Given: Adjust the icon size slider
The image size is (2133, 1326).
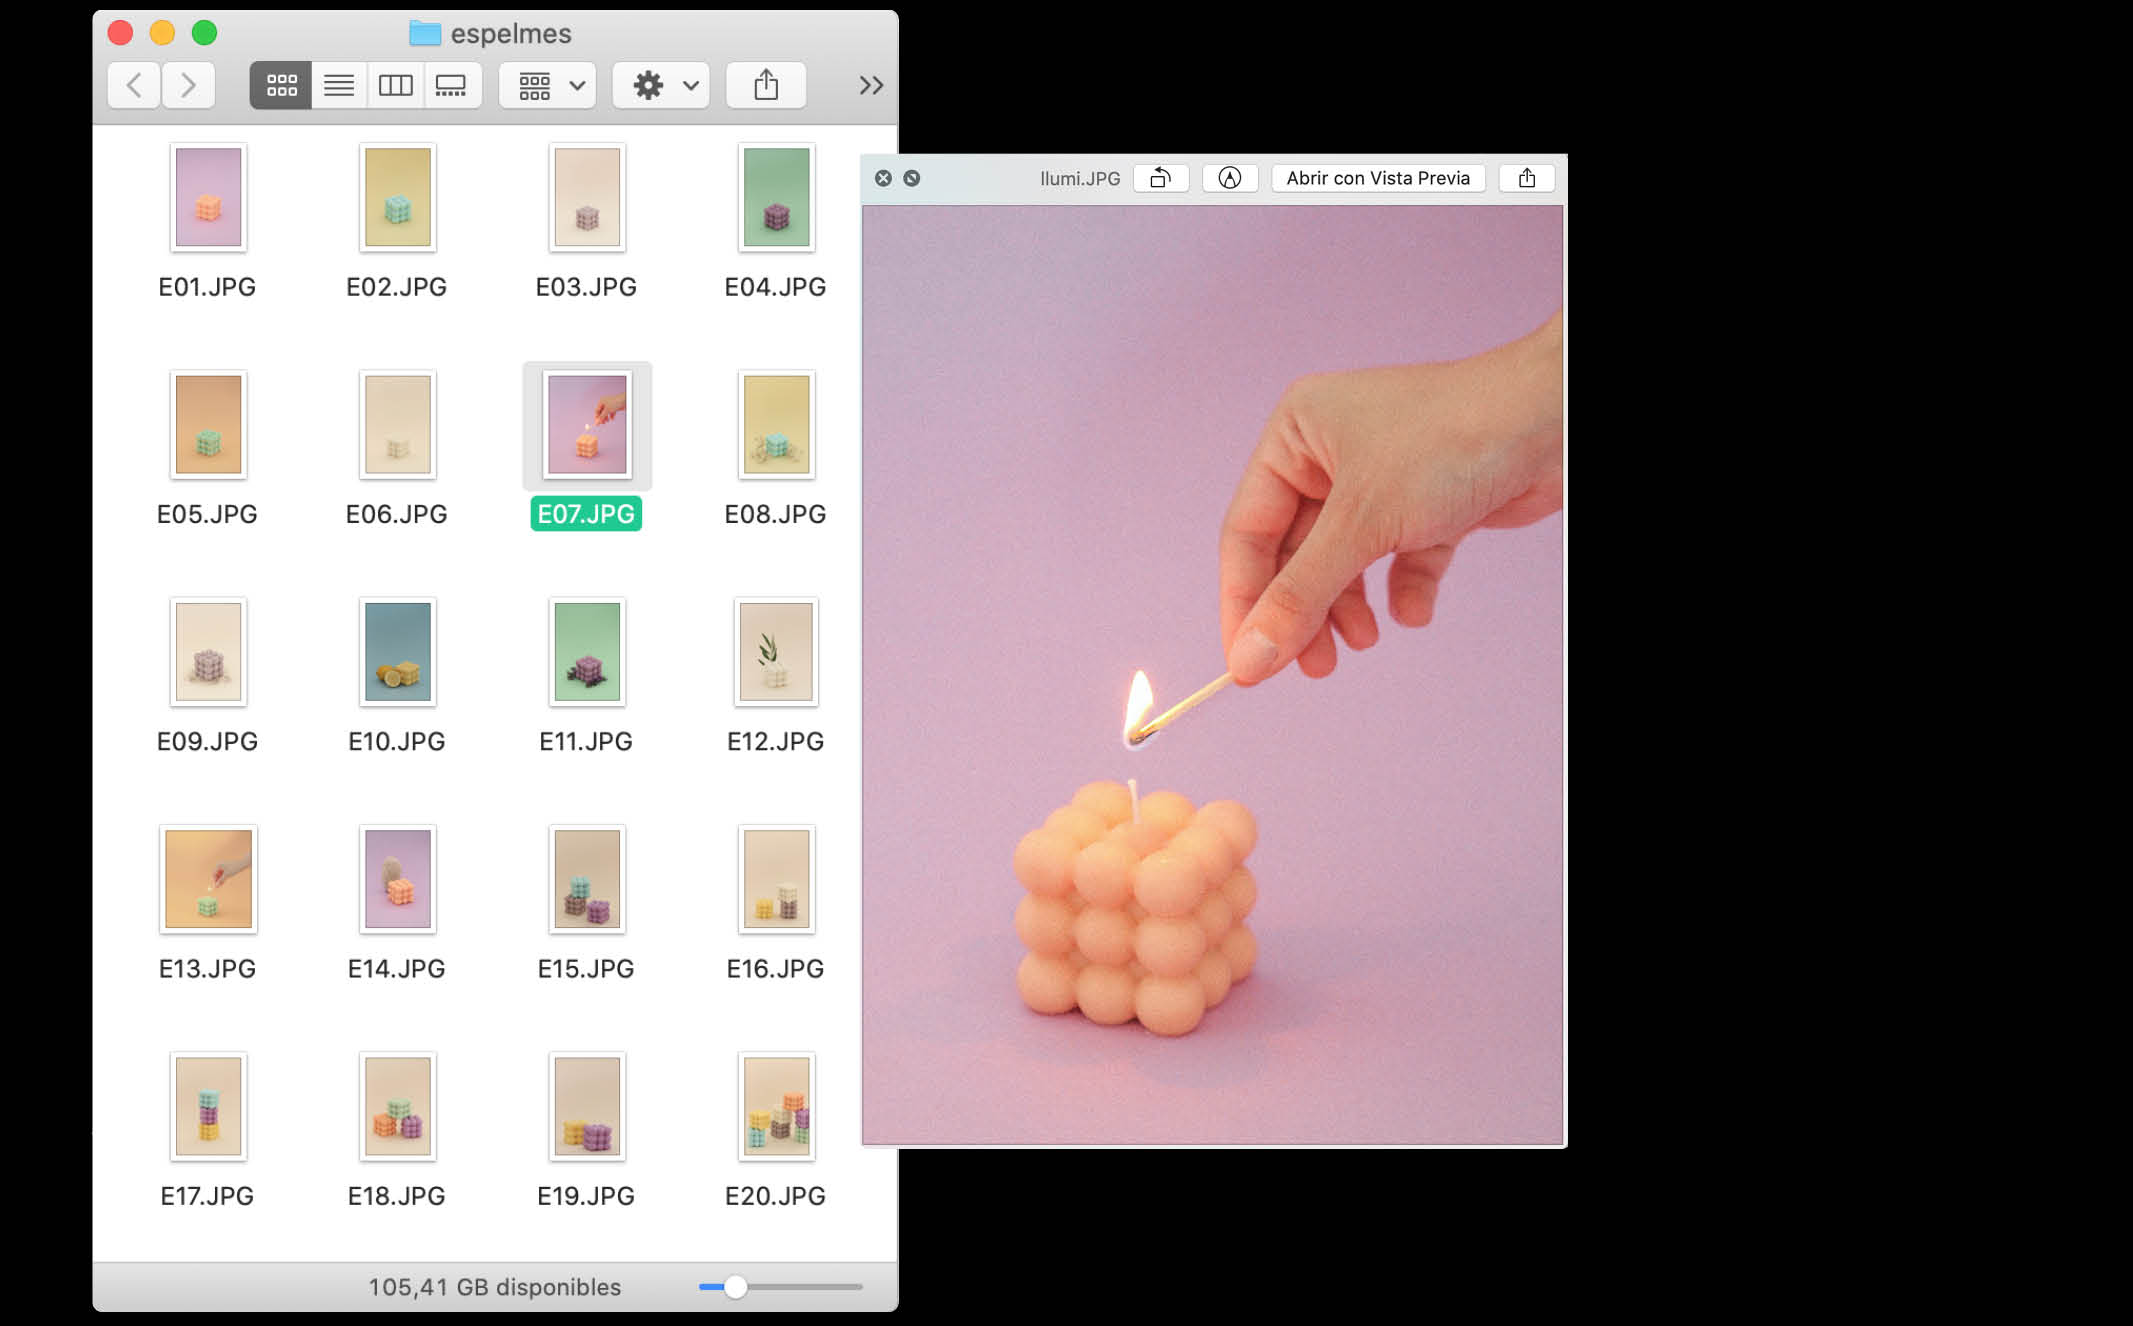Looking at the screenshot, I should tap(736, 1287).
